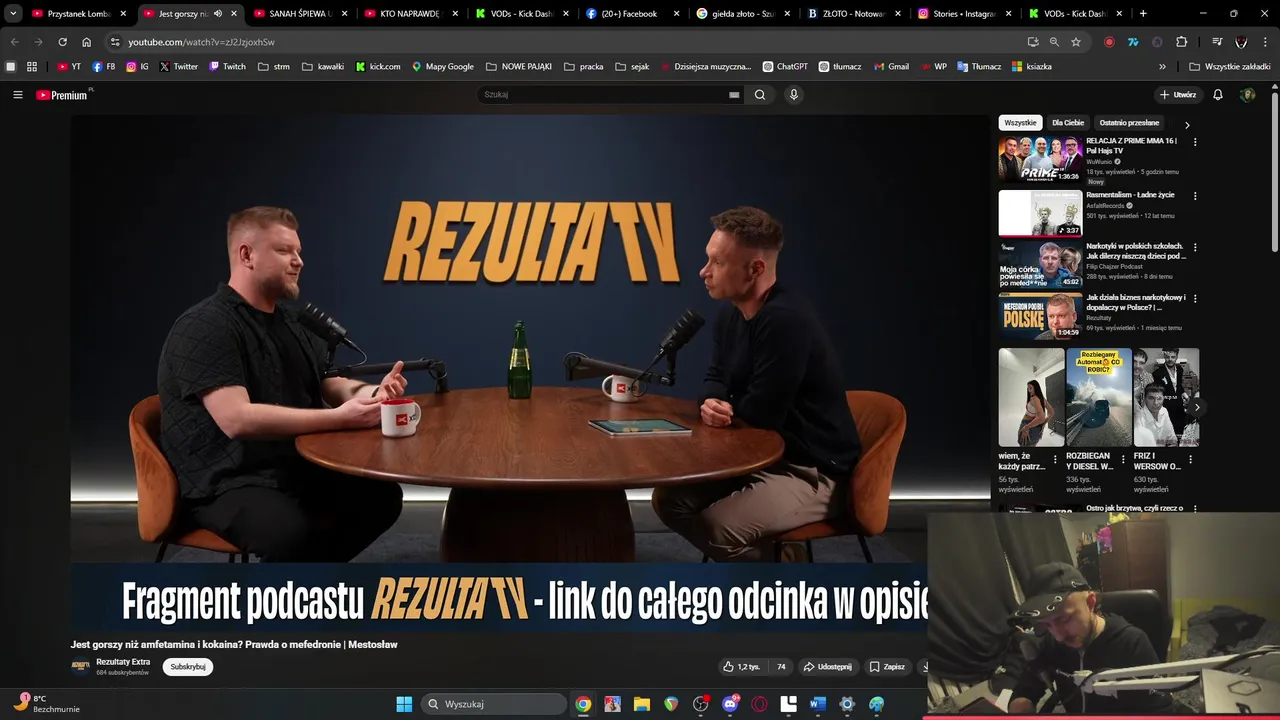Save the video with Zapisz button
The image size is (1280, 720).
(887, 667)
